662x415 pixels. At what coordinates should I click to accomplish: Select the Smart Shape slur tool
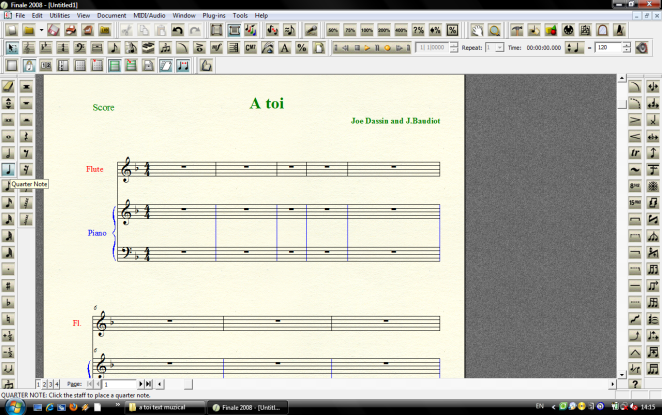(182, 48)
